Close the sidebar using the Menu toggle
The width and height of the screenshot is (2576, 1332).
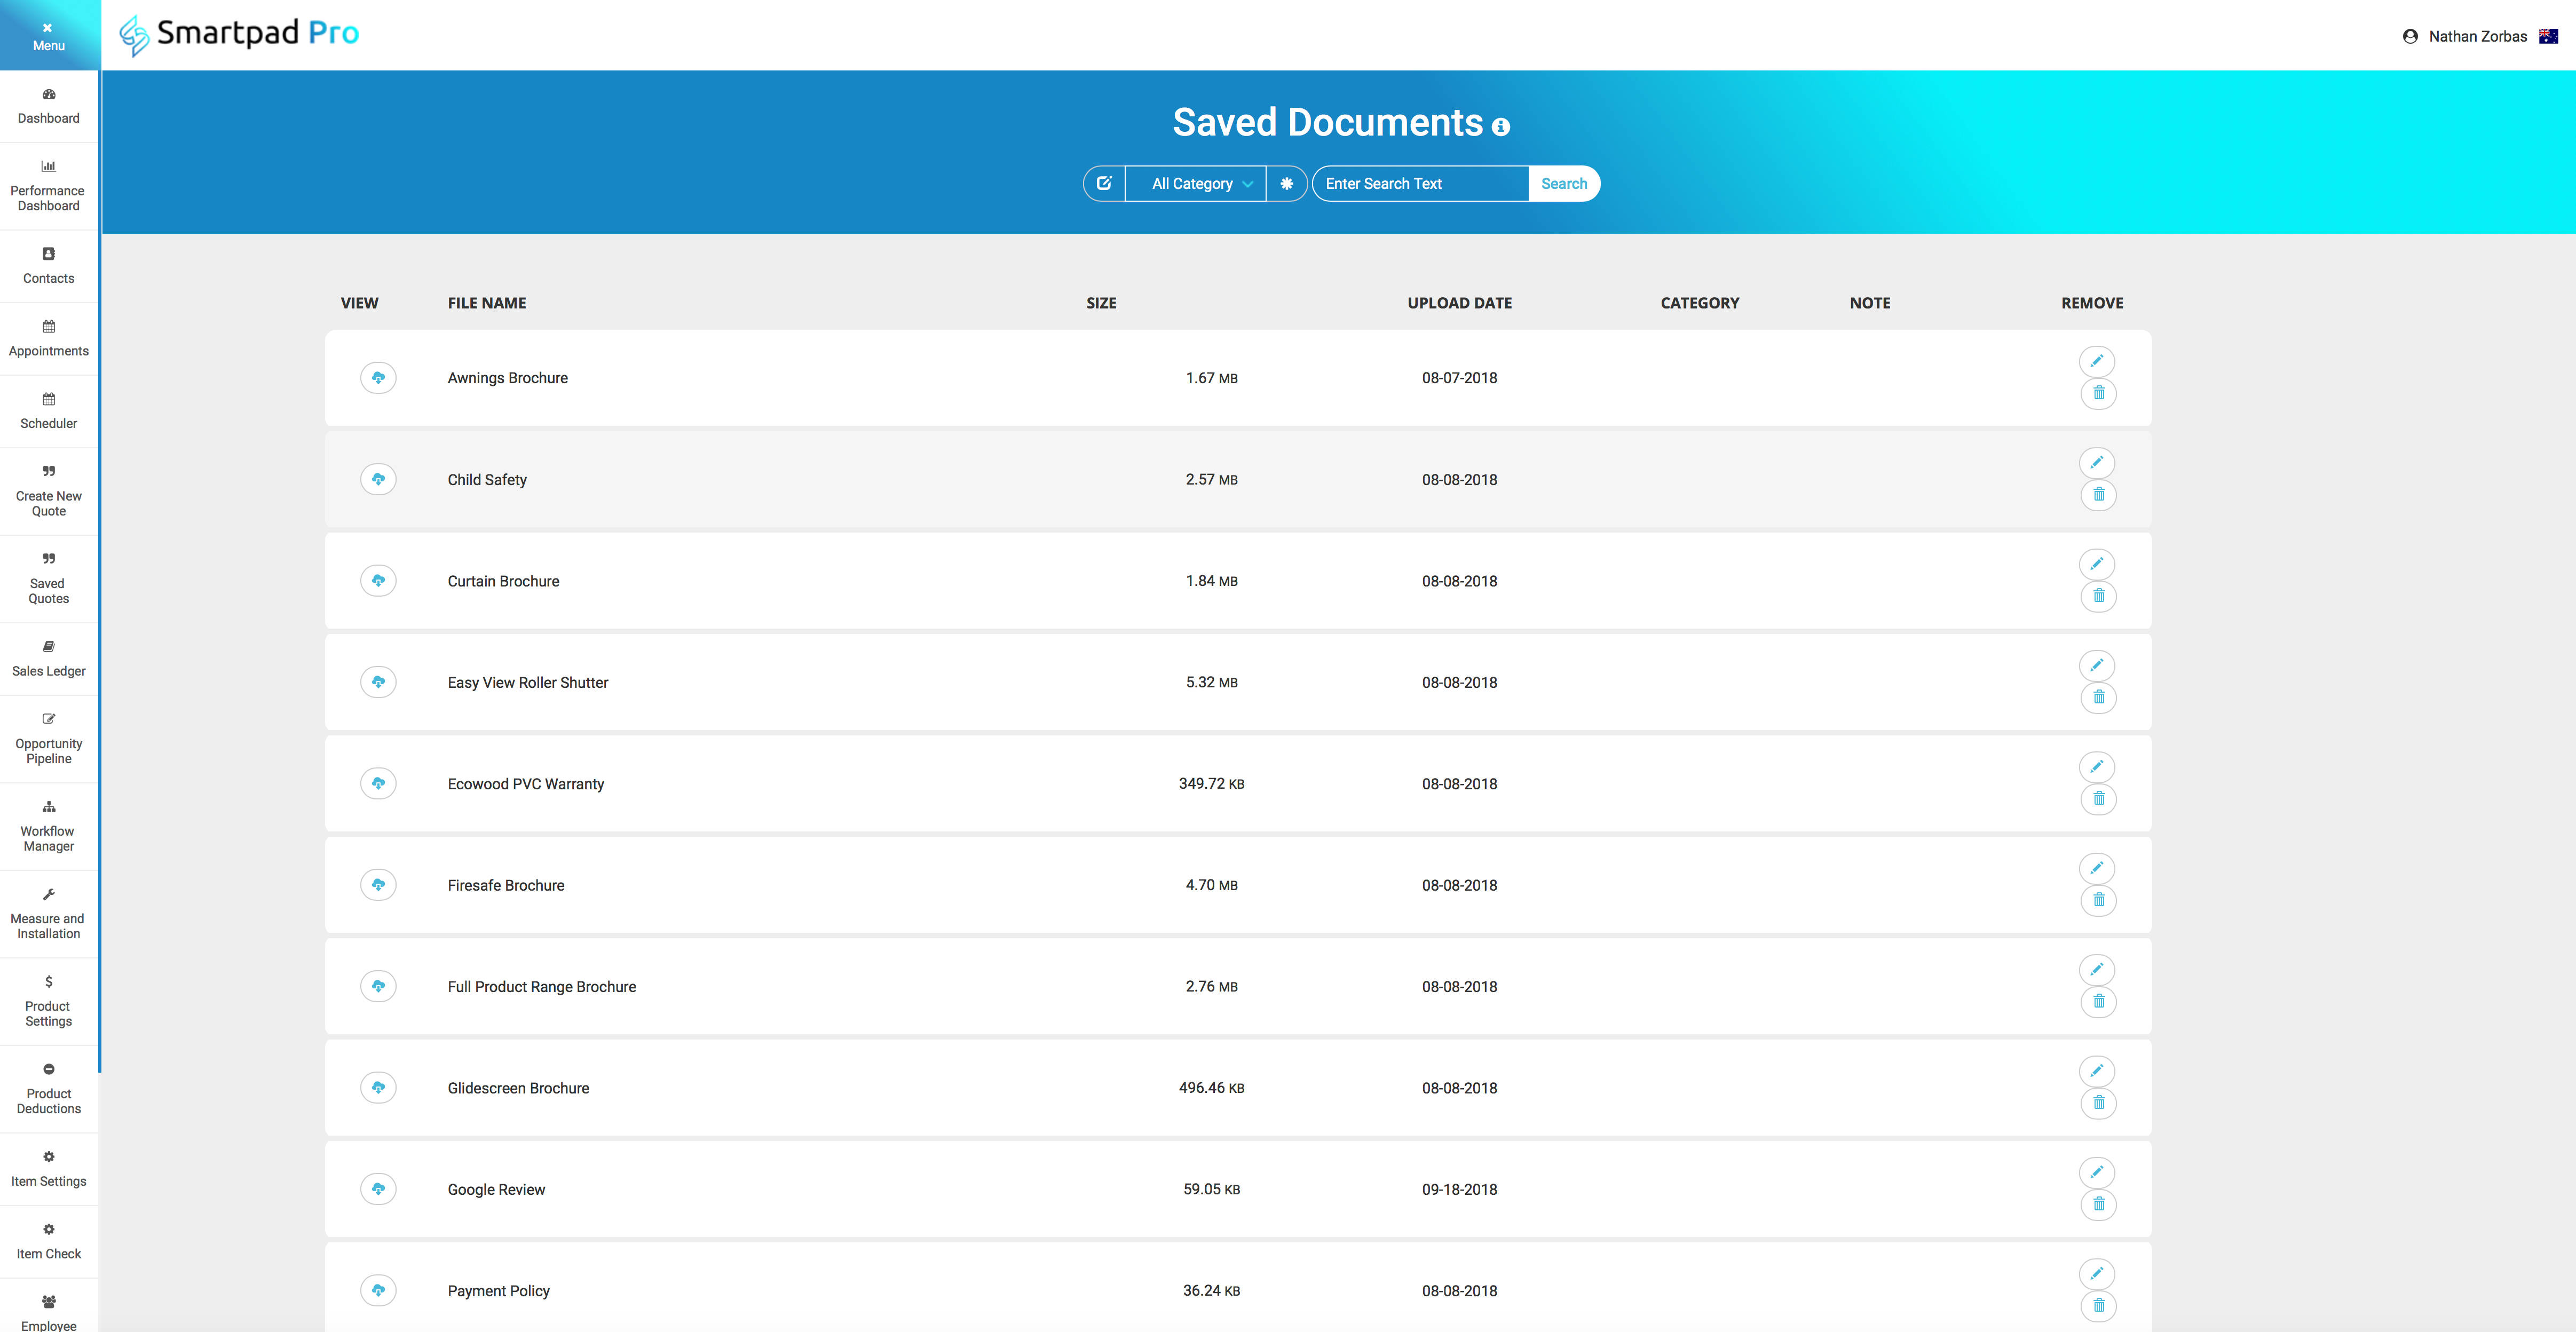(x=49, y=36)
